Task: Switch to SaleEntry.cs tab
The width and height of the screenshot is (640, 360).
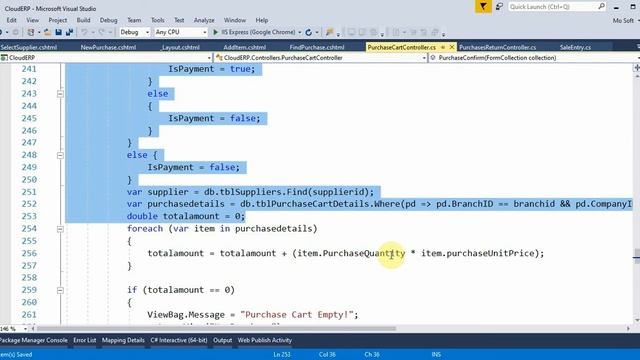Action: (575, 47)
